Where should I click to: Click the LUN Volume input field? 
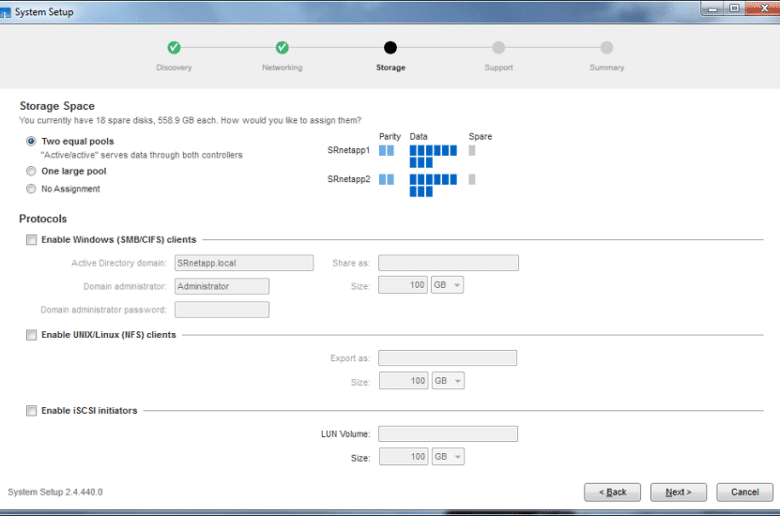[448, 434]
